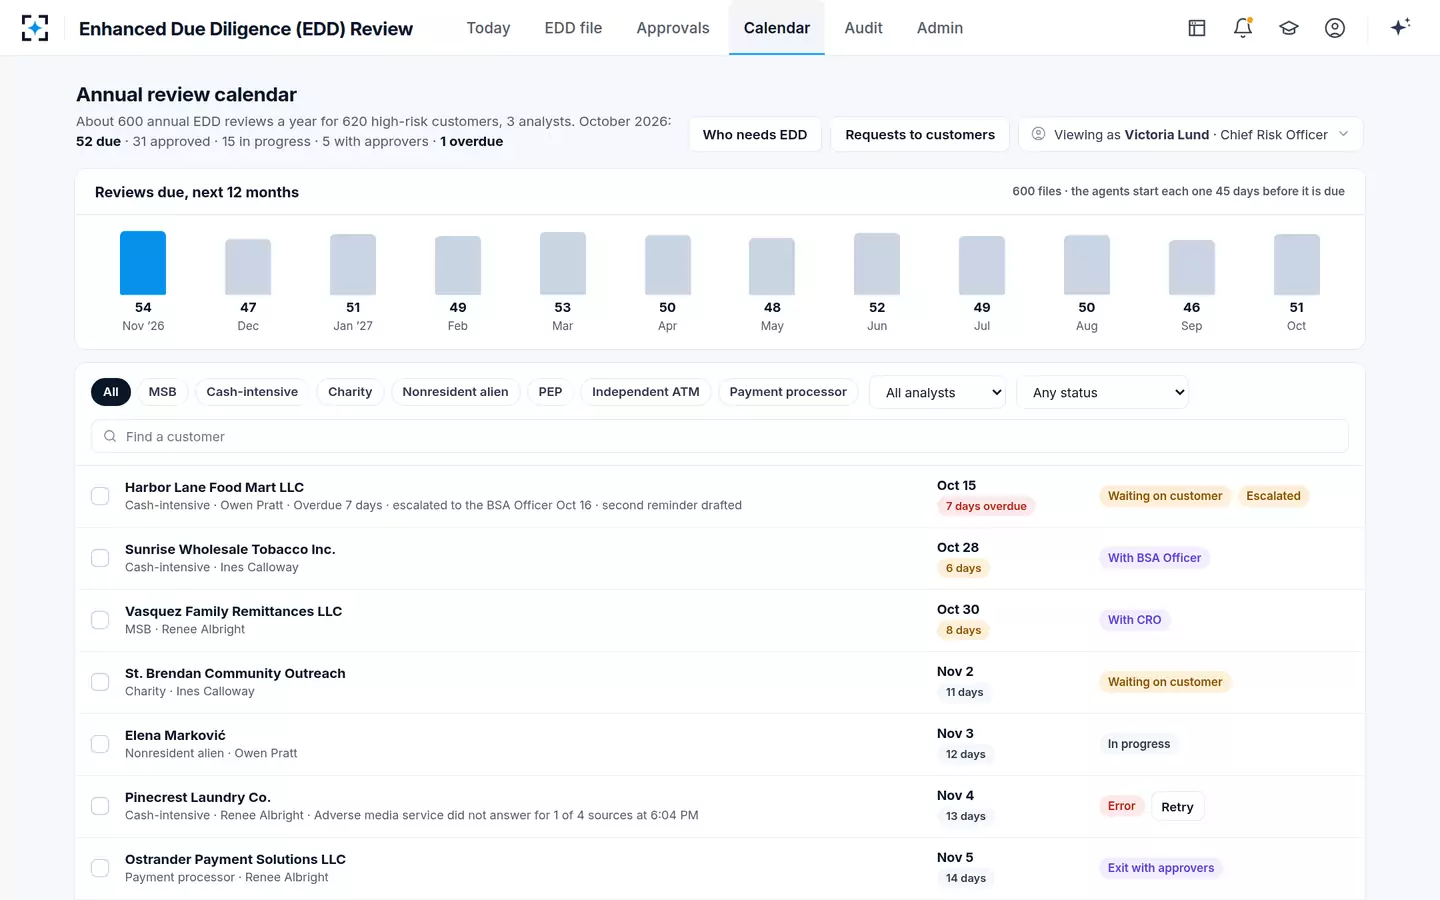Screen dimensions: 1440x900
Task: Open the EDD file tab
Action: 573,28
